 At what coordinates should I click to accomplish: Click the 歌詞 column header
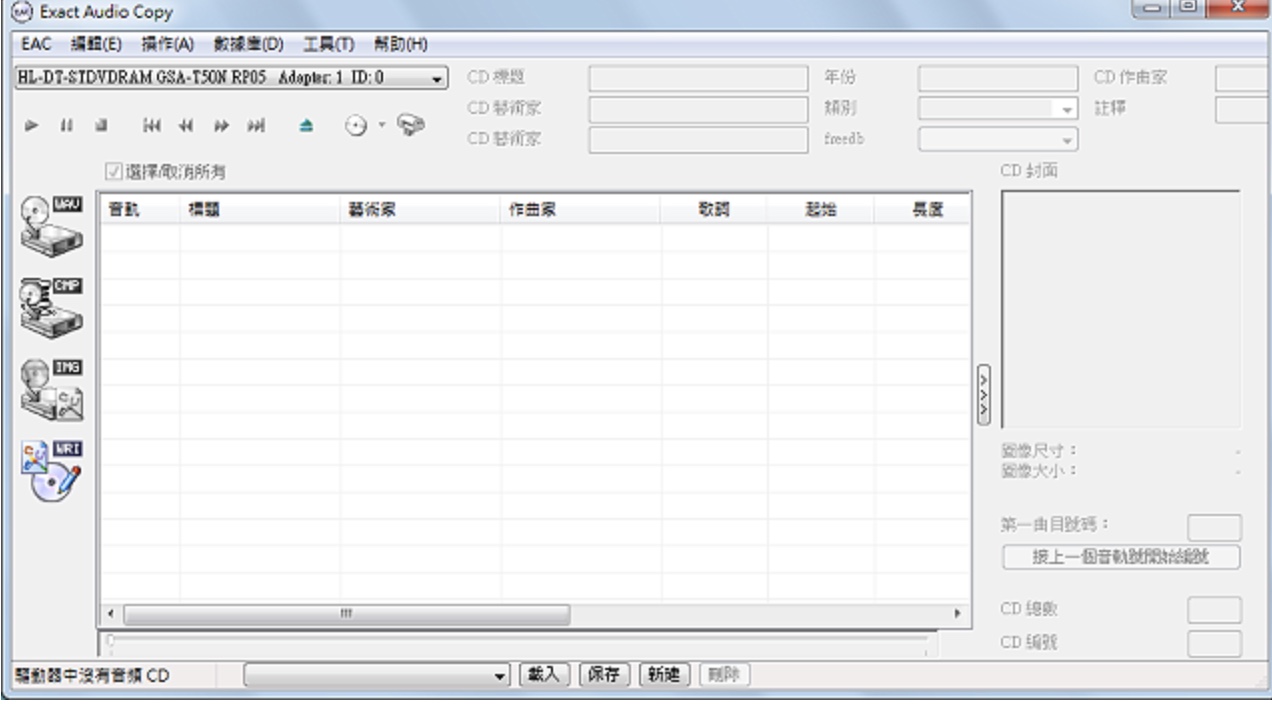coord(714,209)
